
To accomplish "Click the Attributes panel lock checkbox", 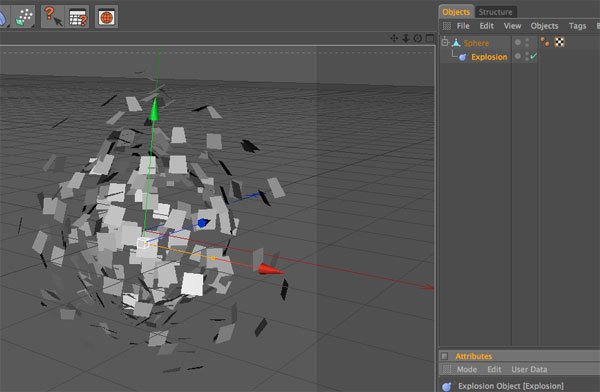I will pos(444,356).
